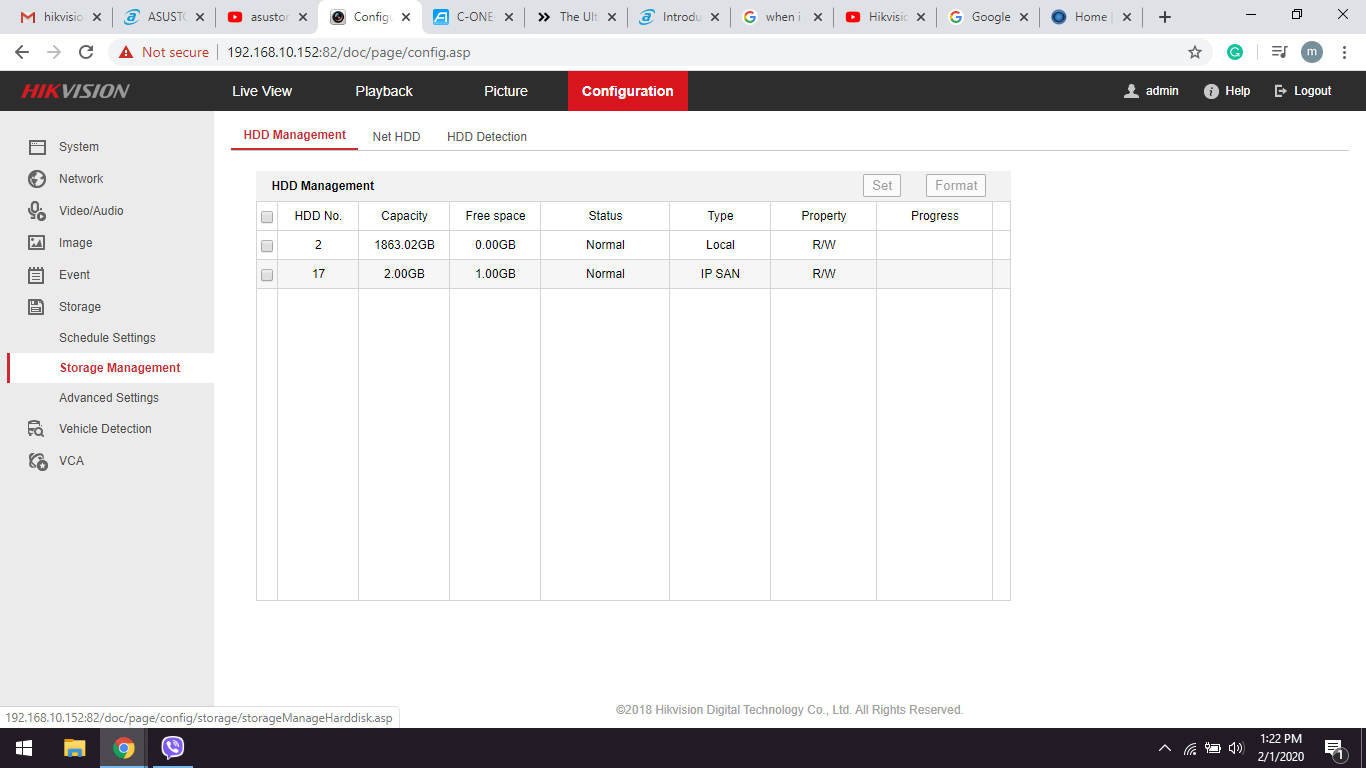Open Network settings globe icon

point(37,179)
